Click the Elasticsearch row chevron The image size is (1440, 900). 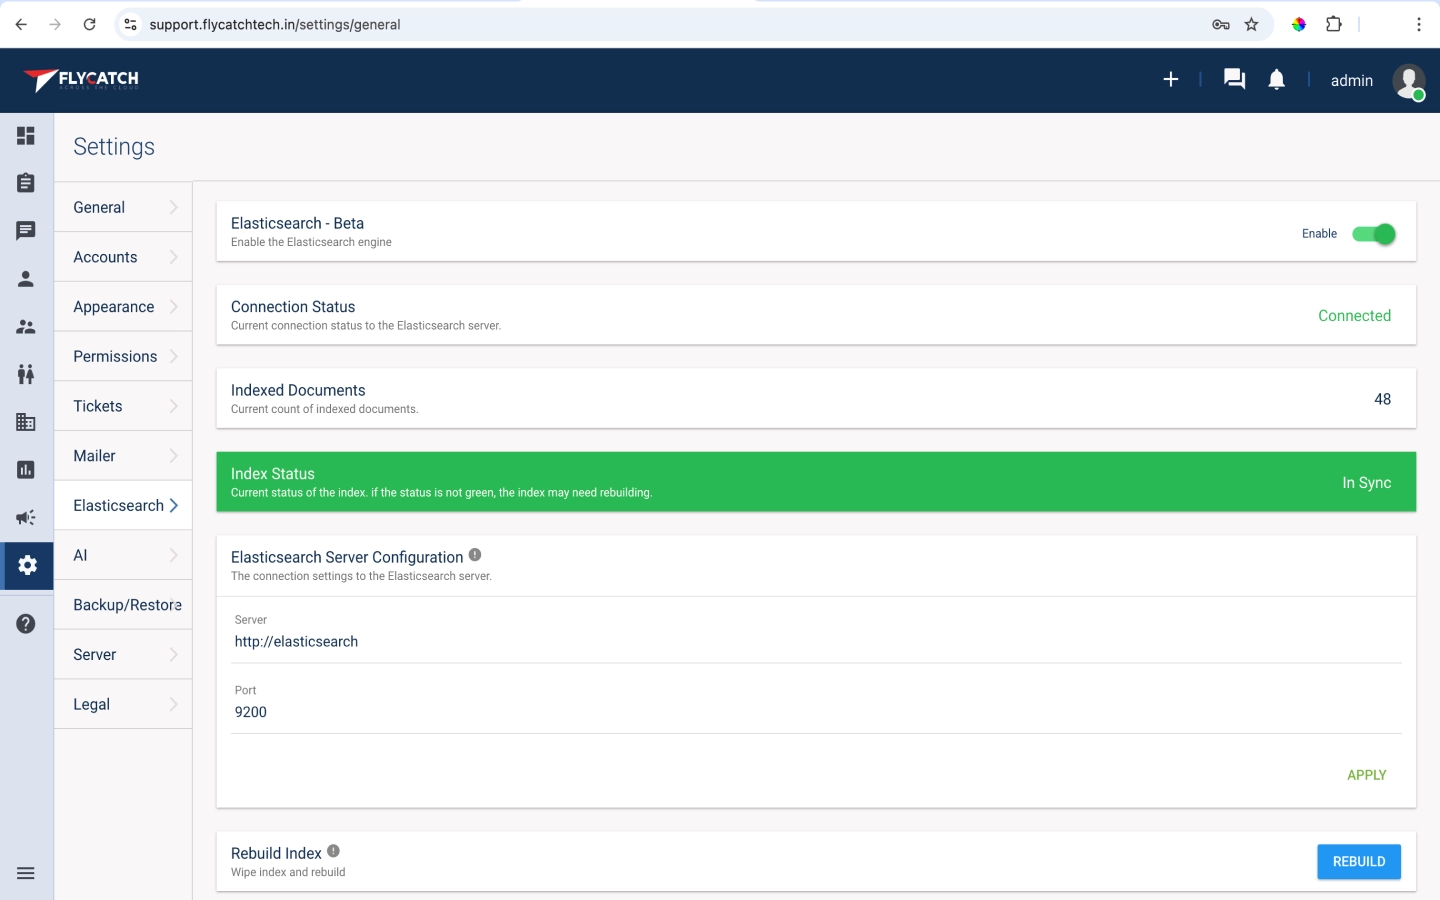tap(174, 505)
